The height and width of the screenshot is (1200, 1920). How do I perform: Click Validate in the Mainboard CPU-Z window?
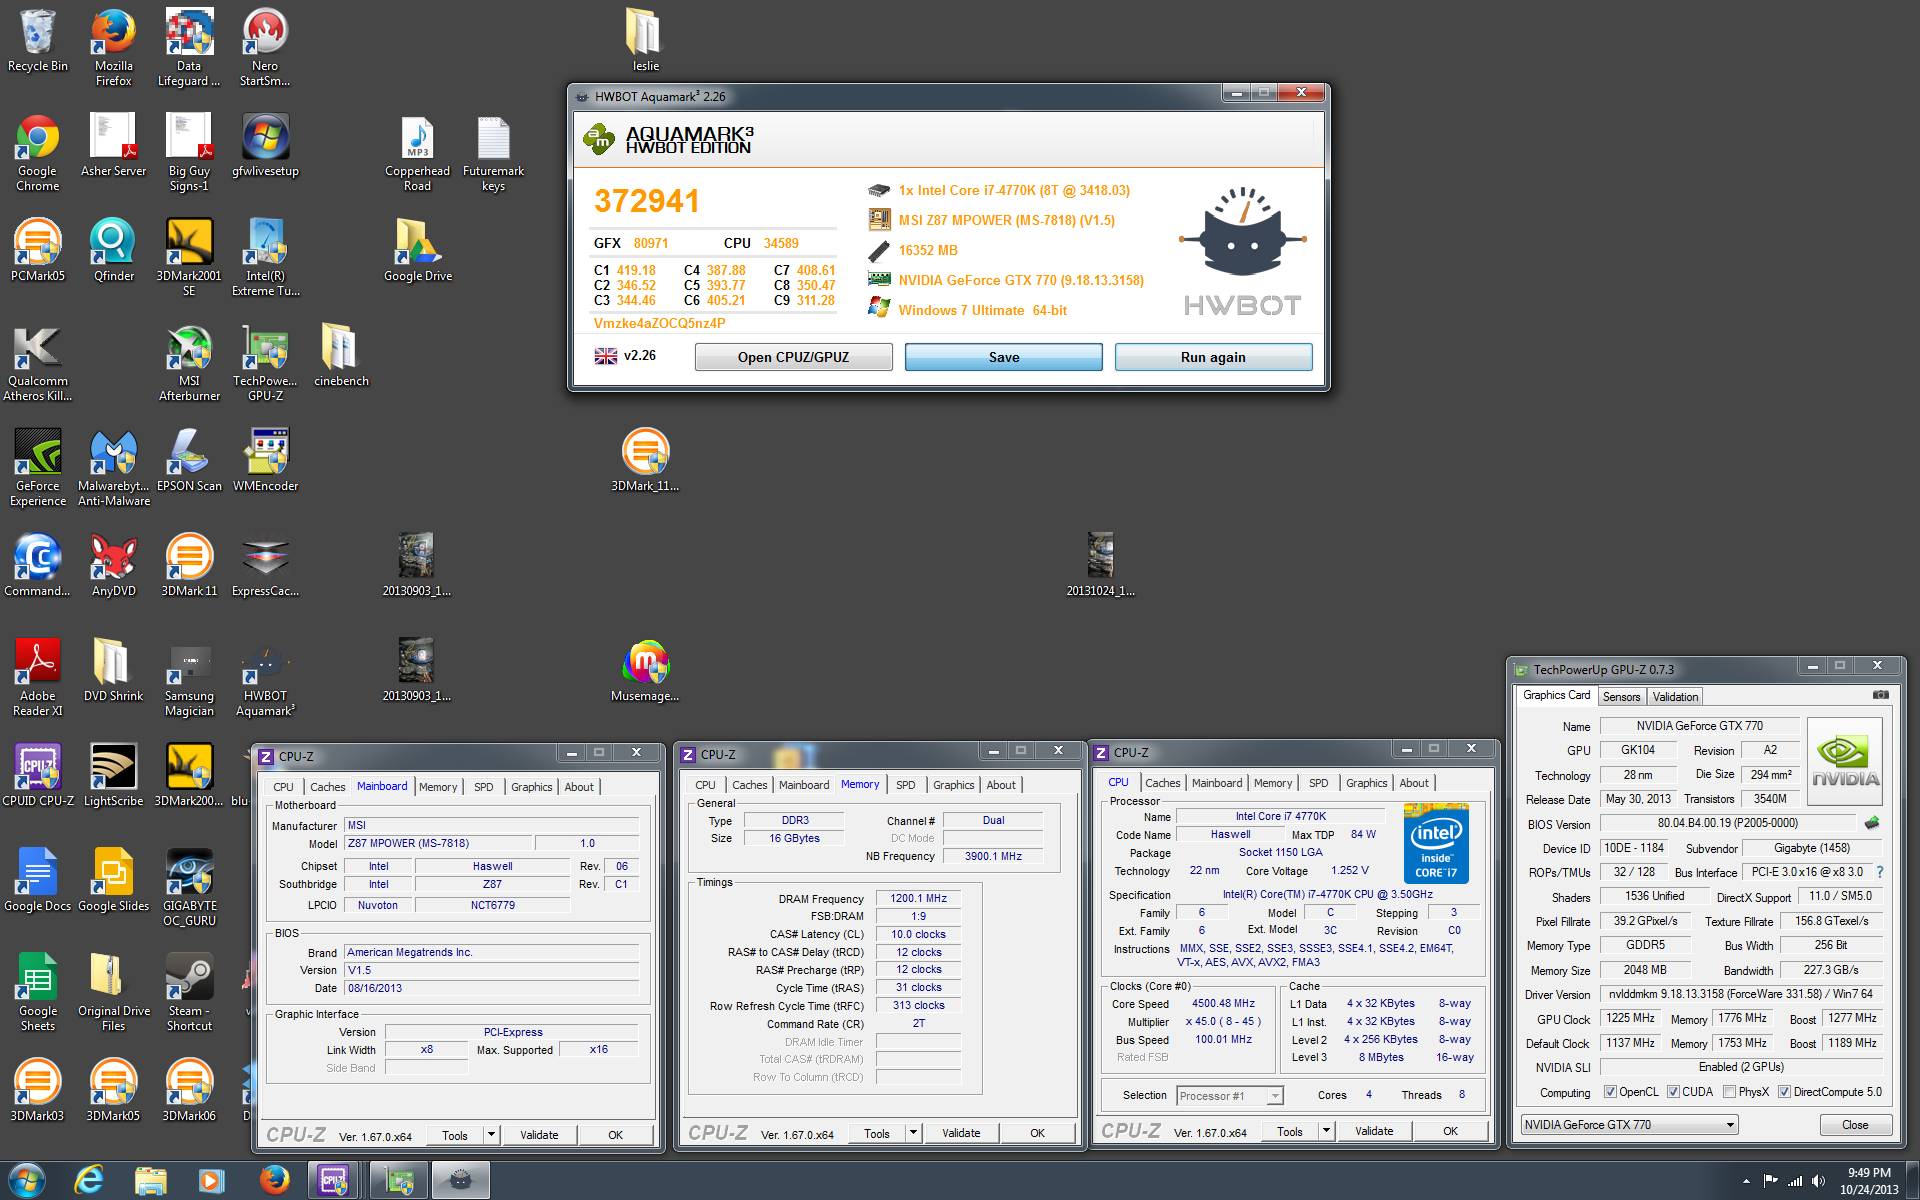pyautogui.click(x=539, y=1135)
